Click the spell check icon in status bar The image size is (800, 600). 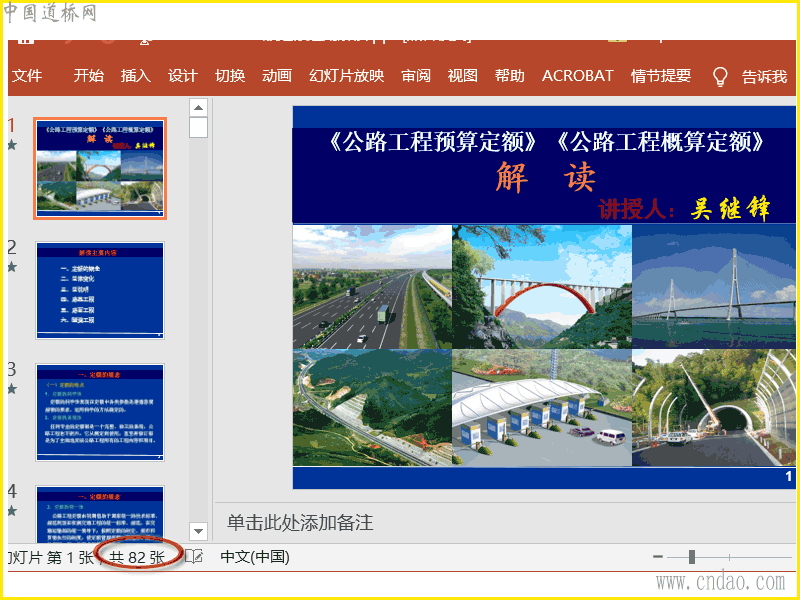coord(194,557)
